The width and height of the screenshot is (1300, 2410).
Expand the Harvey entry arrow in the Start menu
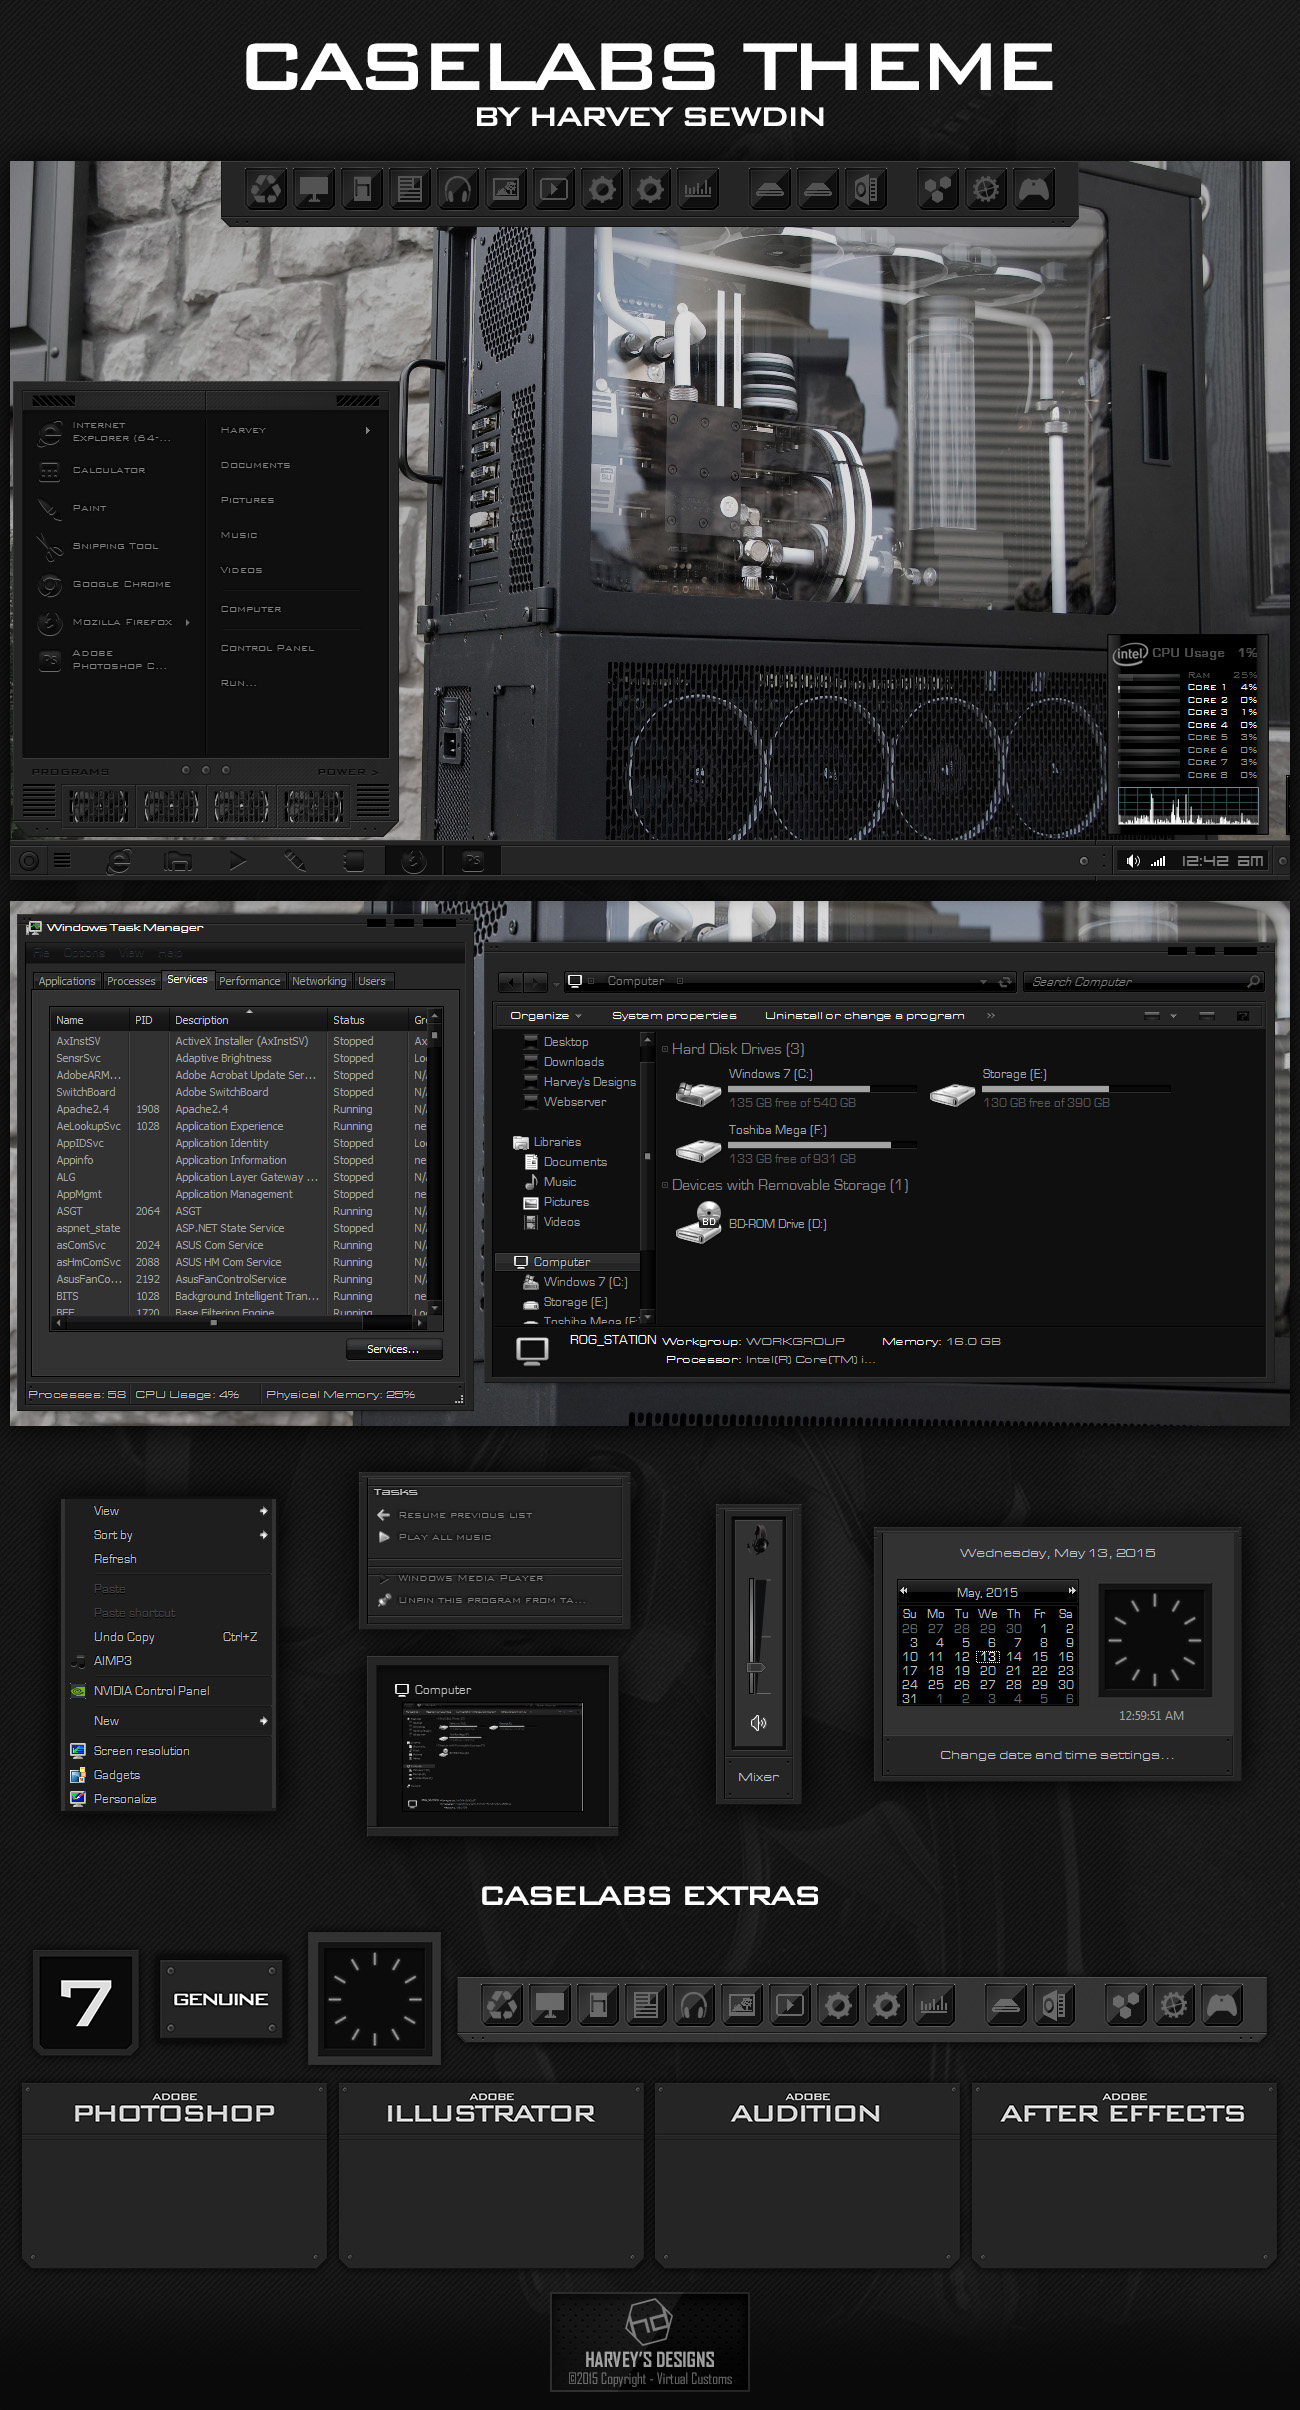point(368,431)
